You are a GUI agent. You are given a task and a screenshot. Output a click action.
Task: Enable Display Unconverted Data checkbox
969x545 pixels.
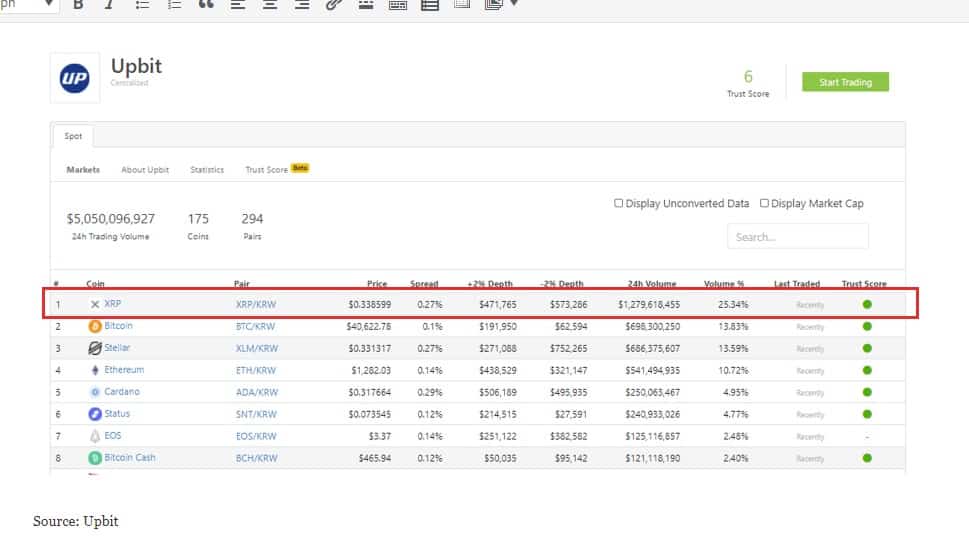coord(618,203)
